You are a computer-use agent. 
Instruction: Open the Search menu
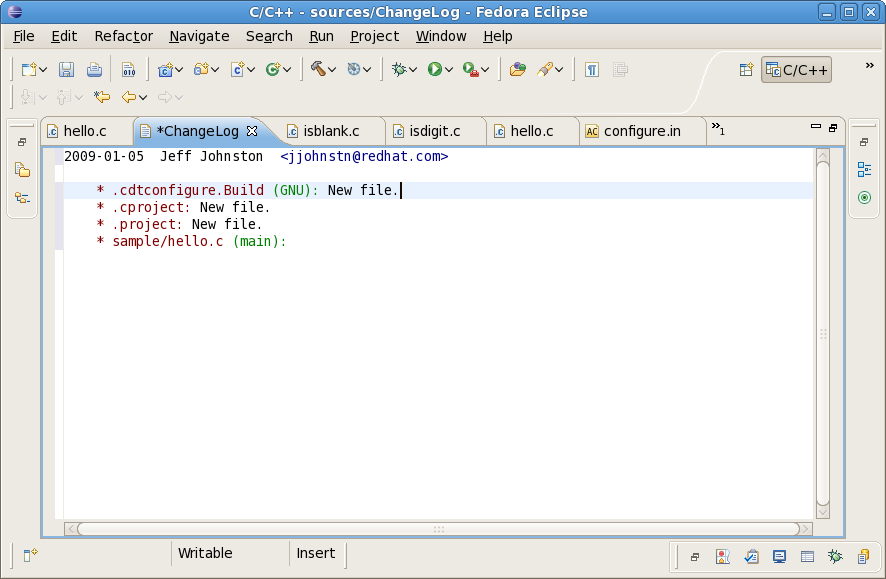(x=269, y=36)
